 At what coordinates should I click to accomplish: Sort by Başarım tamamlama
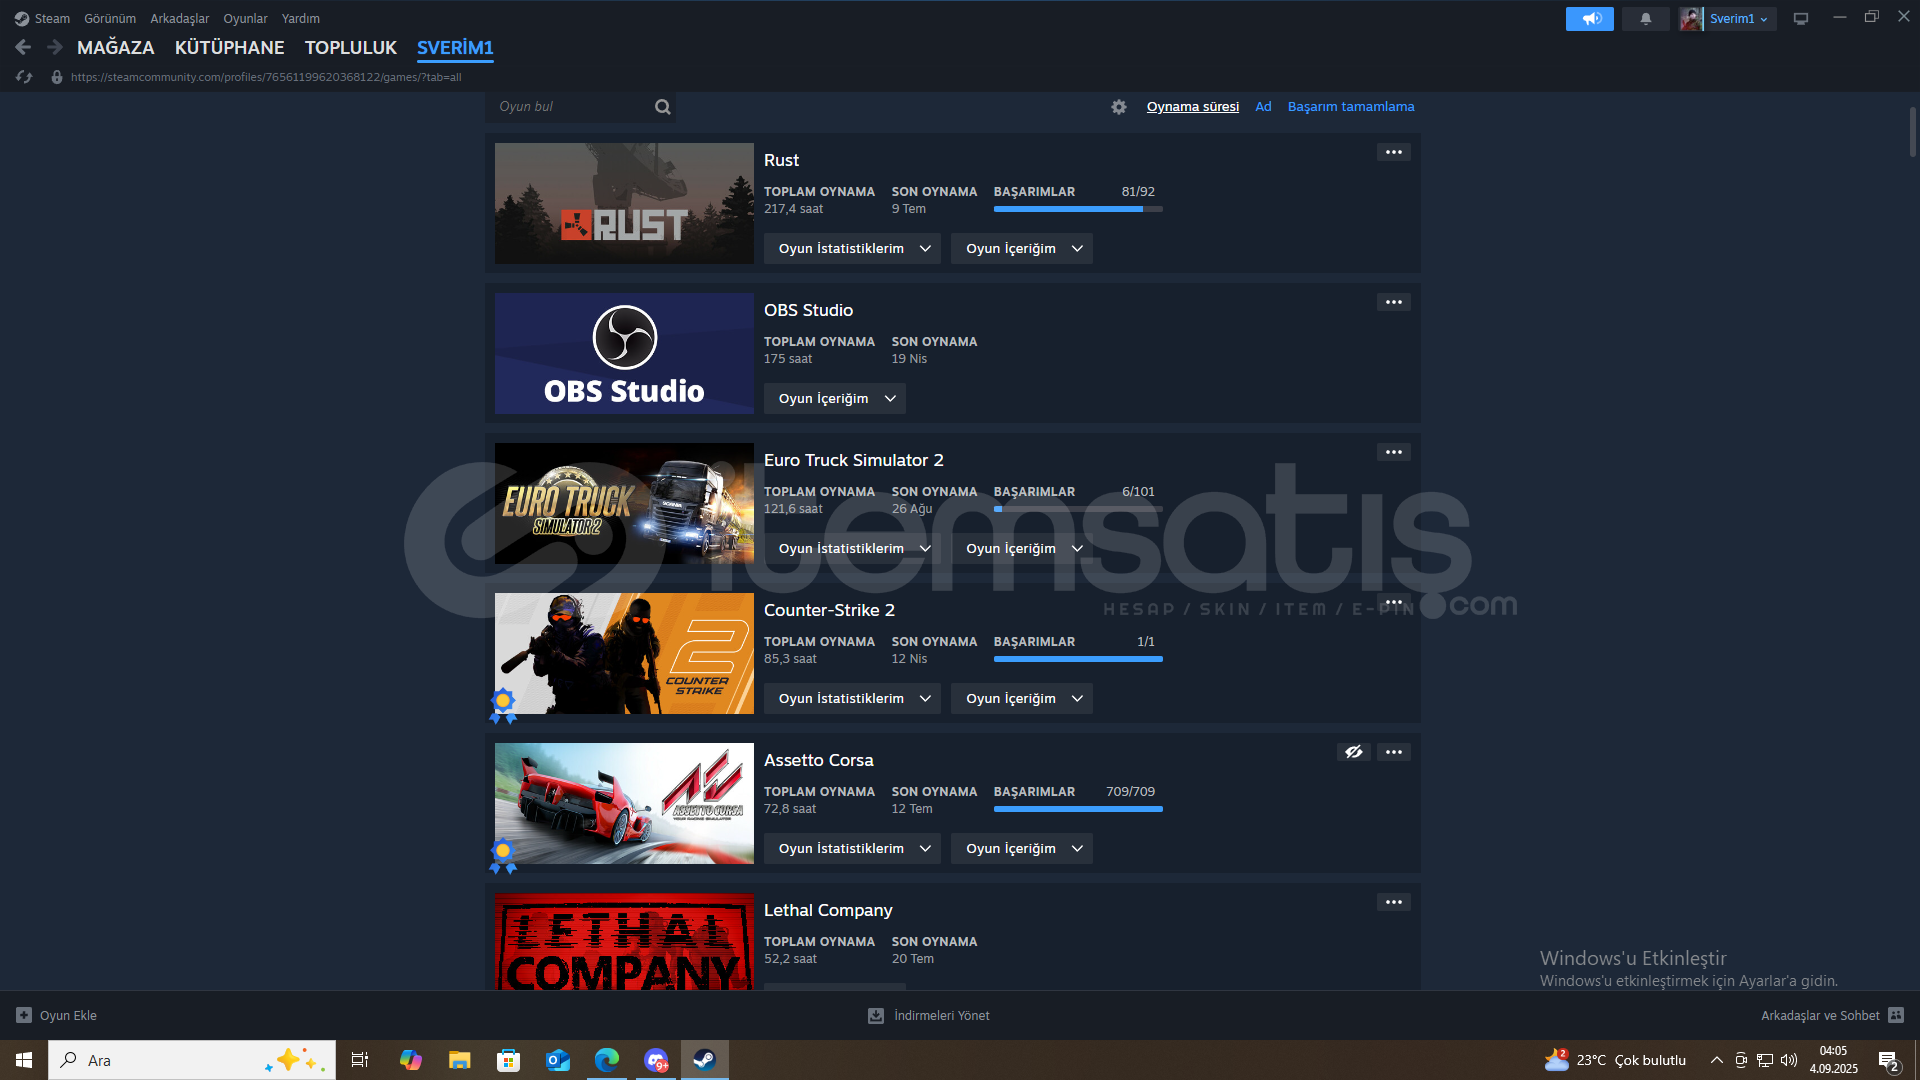click(1351, 107)
